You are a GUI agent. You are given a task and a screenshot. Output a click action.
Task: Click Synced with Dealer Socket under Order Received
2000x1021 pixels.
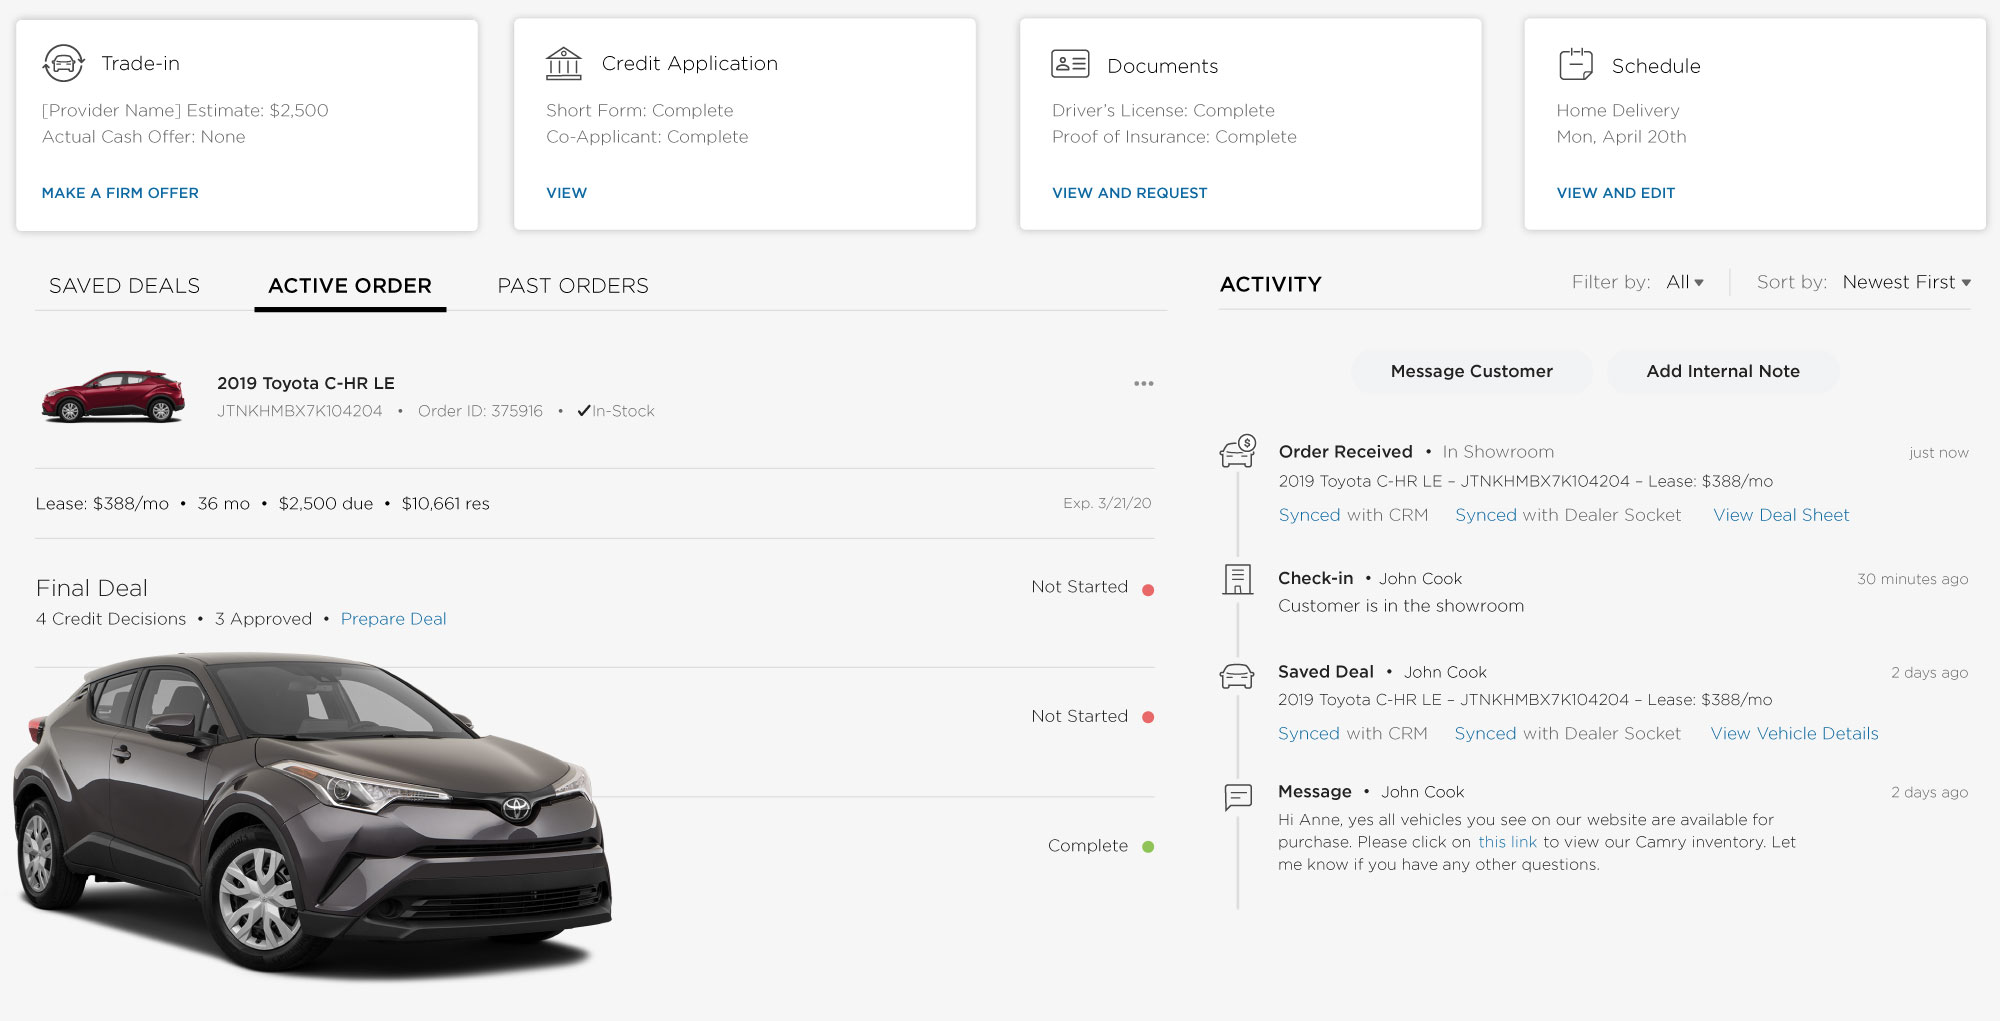point(1568,515)
